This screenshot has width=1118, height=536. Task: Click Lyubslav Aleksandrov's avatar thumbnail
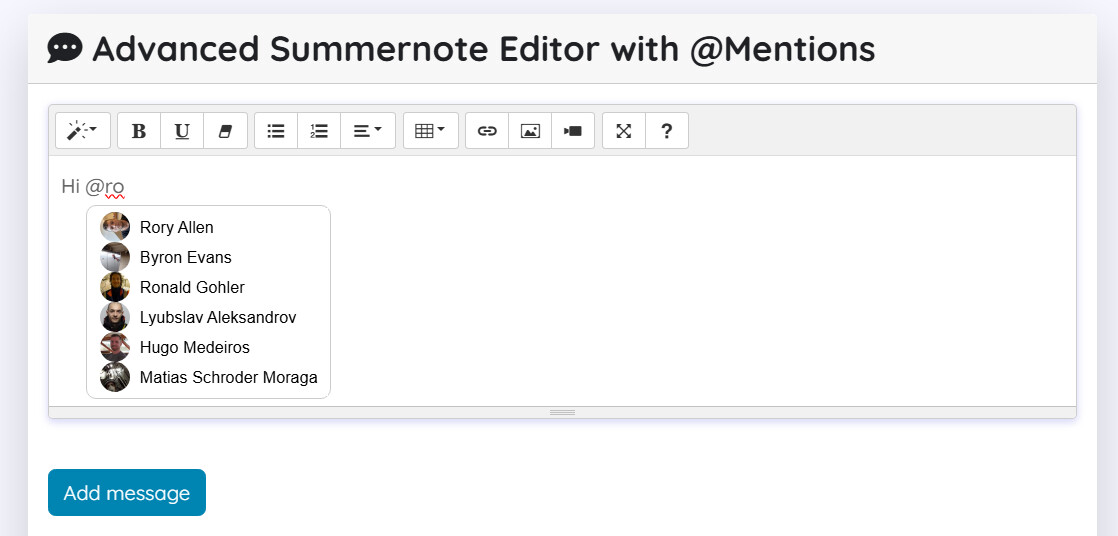click(x=115, y=317)
